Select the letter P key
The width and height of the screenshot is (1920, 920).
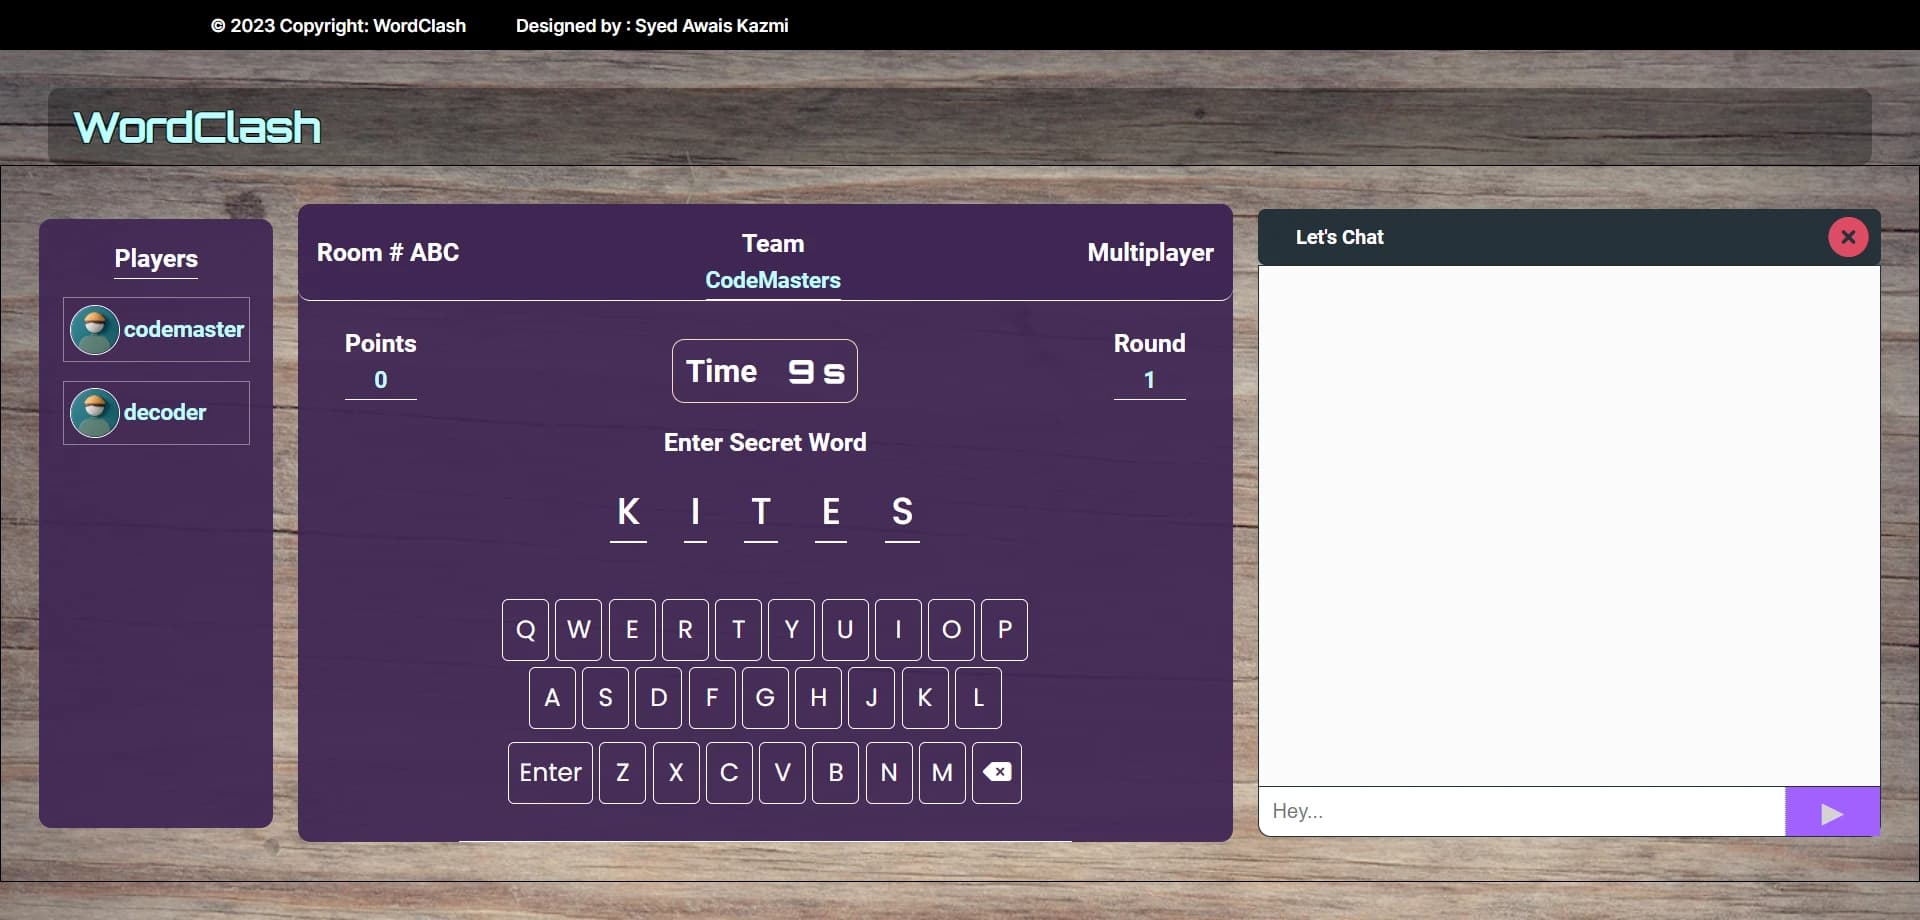click(1004, 630)
